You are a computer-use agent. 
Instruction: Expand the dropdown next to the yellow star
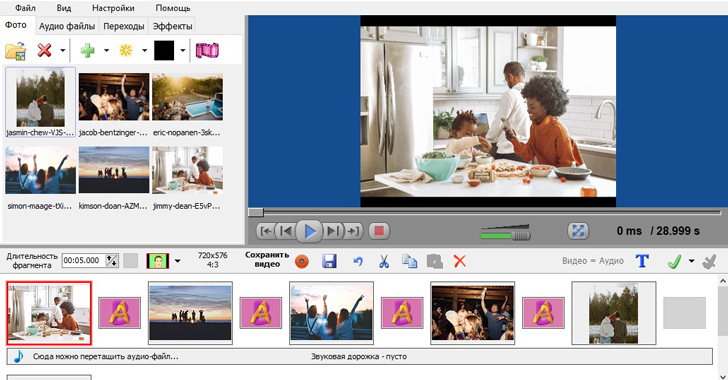pyautogui.click(x=144, y=50)
